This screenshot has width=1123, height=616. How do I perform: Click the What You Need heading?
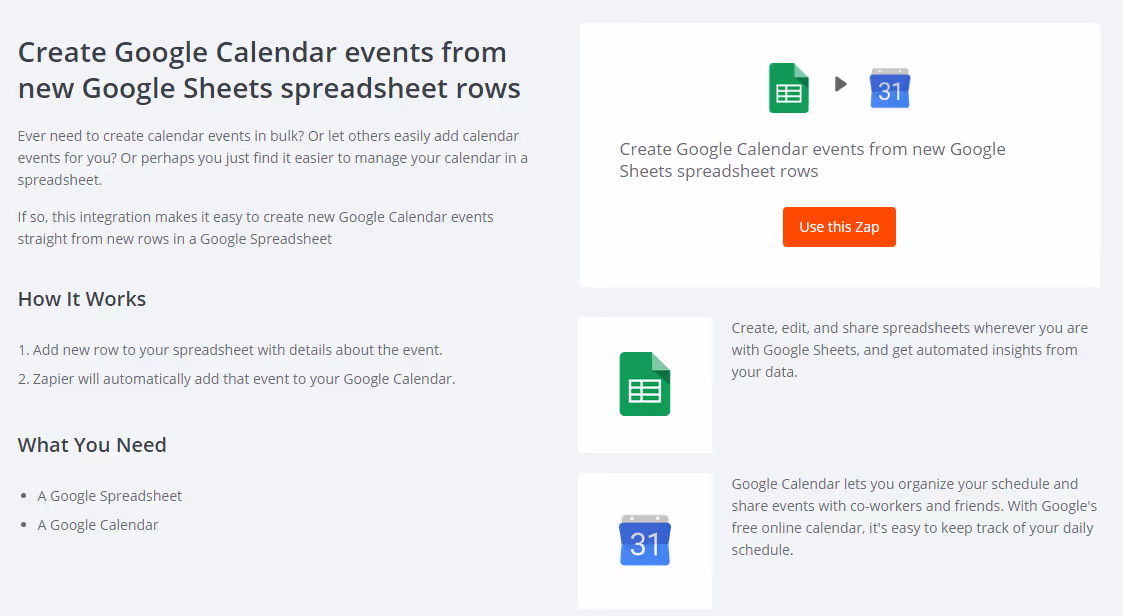[92, 445]
